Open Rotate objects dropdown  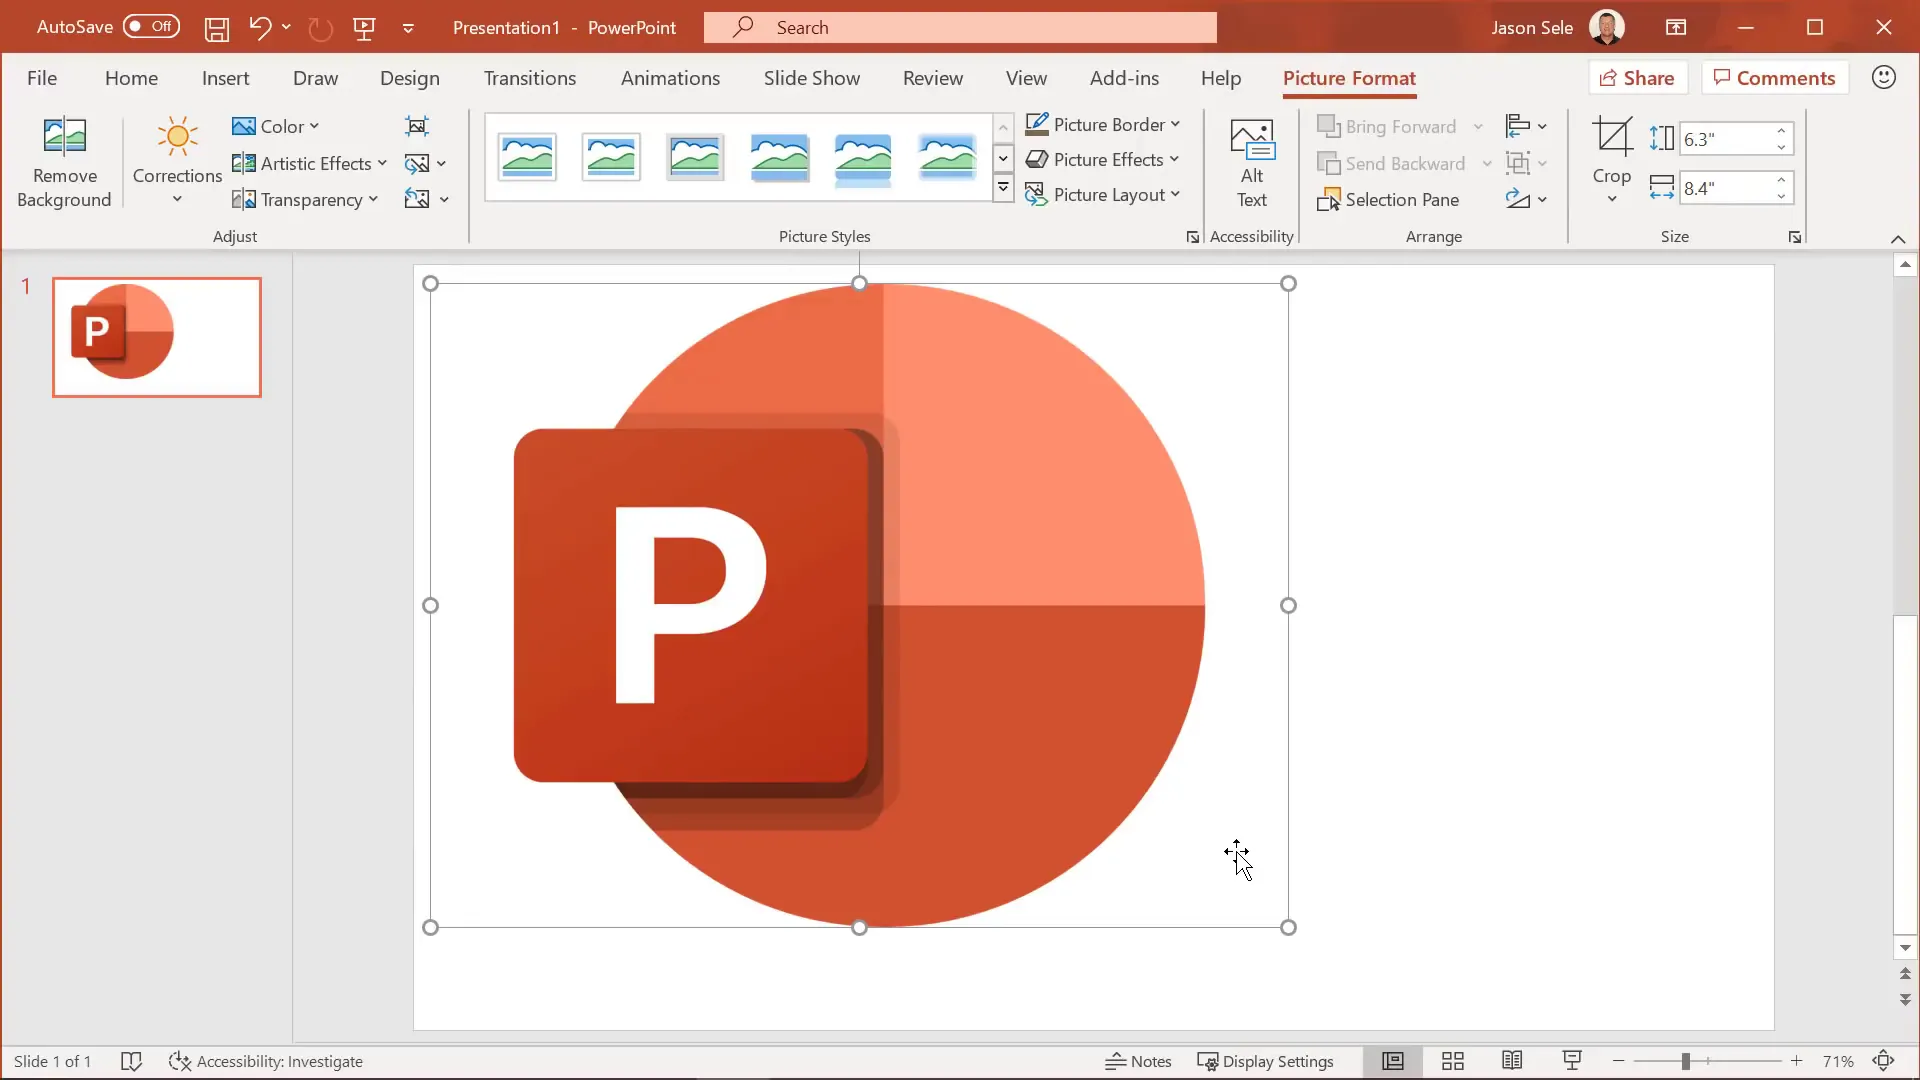(x=1526, y=199)
